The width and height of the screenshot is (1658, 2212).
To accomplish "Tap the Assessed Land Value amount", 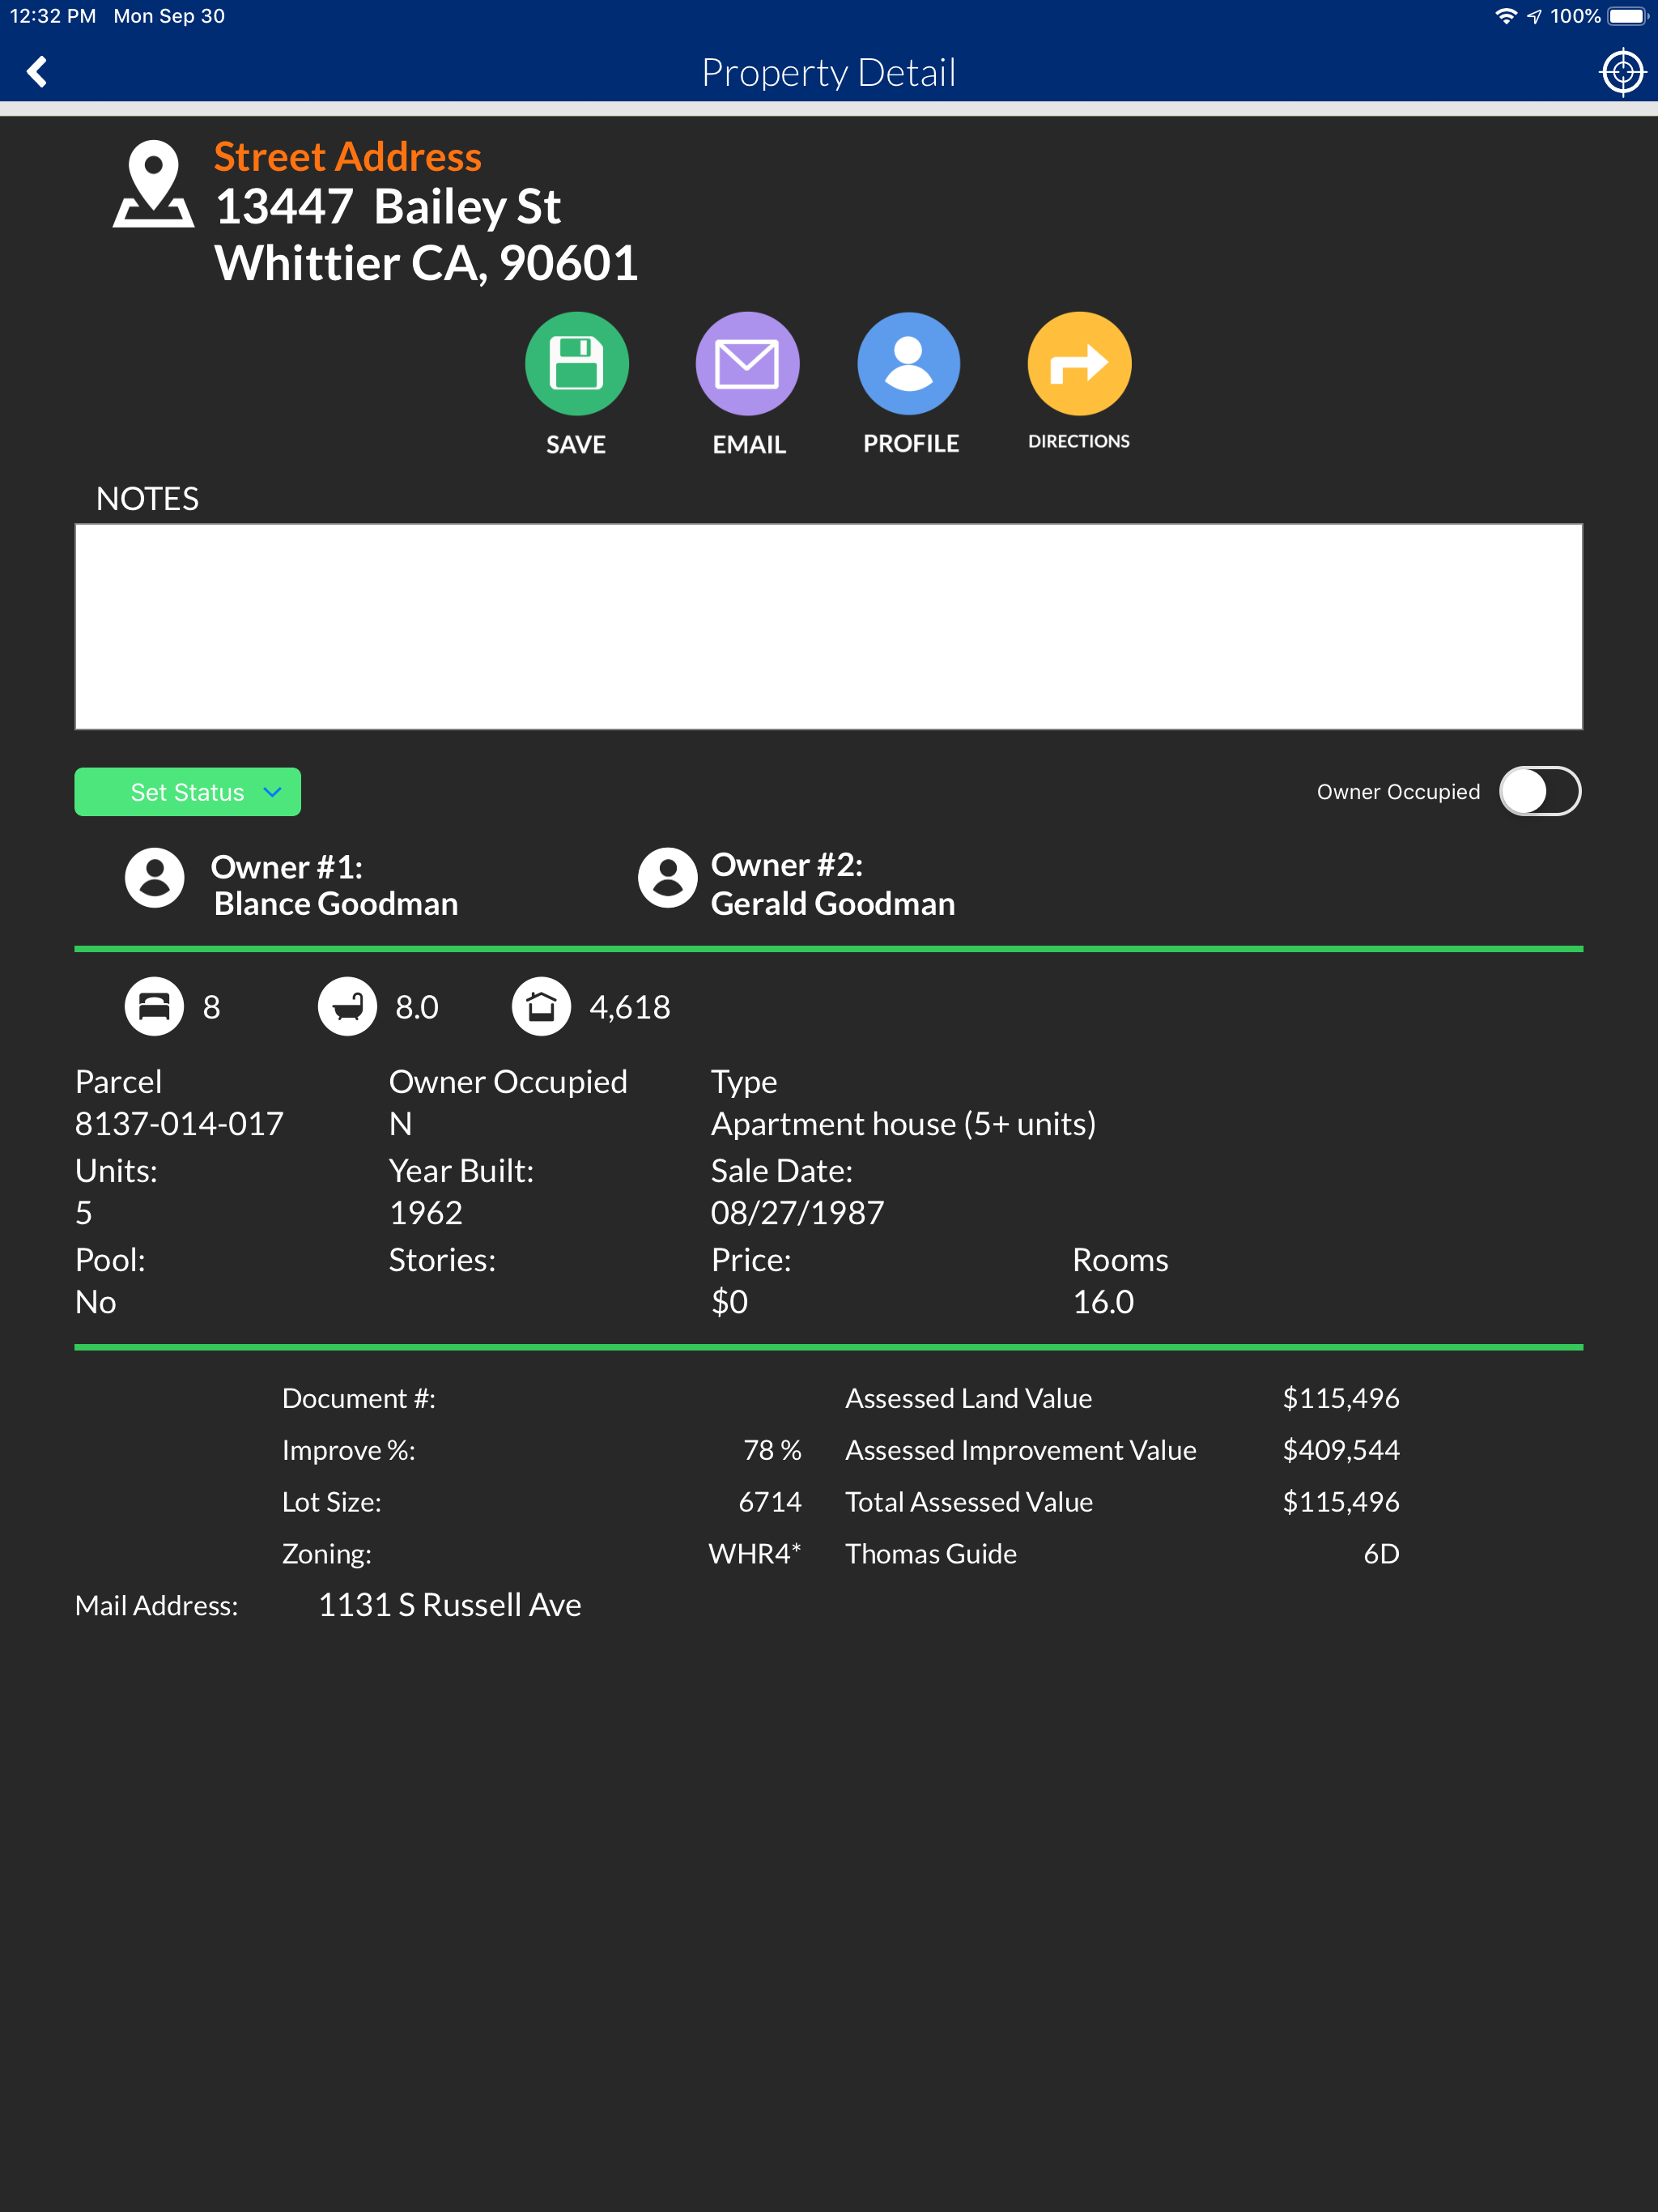I will 1341,1398.
